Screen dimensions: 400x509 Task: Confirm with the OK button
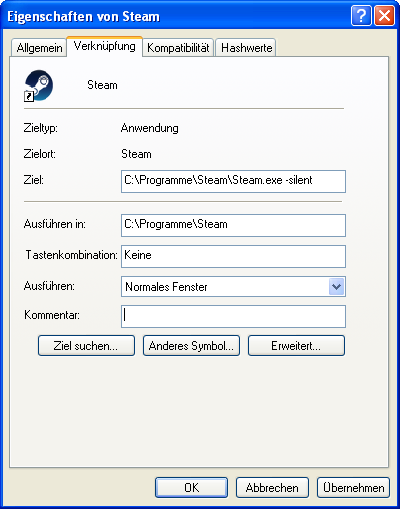[x=192, y=488]
